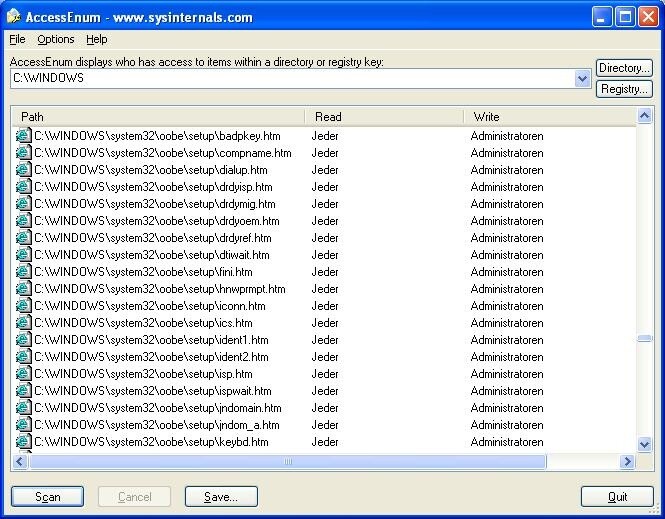This screenshot has width=665, height=519.
Task: Click the horizontal scrollbar left arrow
Action: pos(20,461)
